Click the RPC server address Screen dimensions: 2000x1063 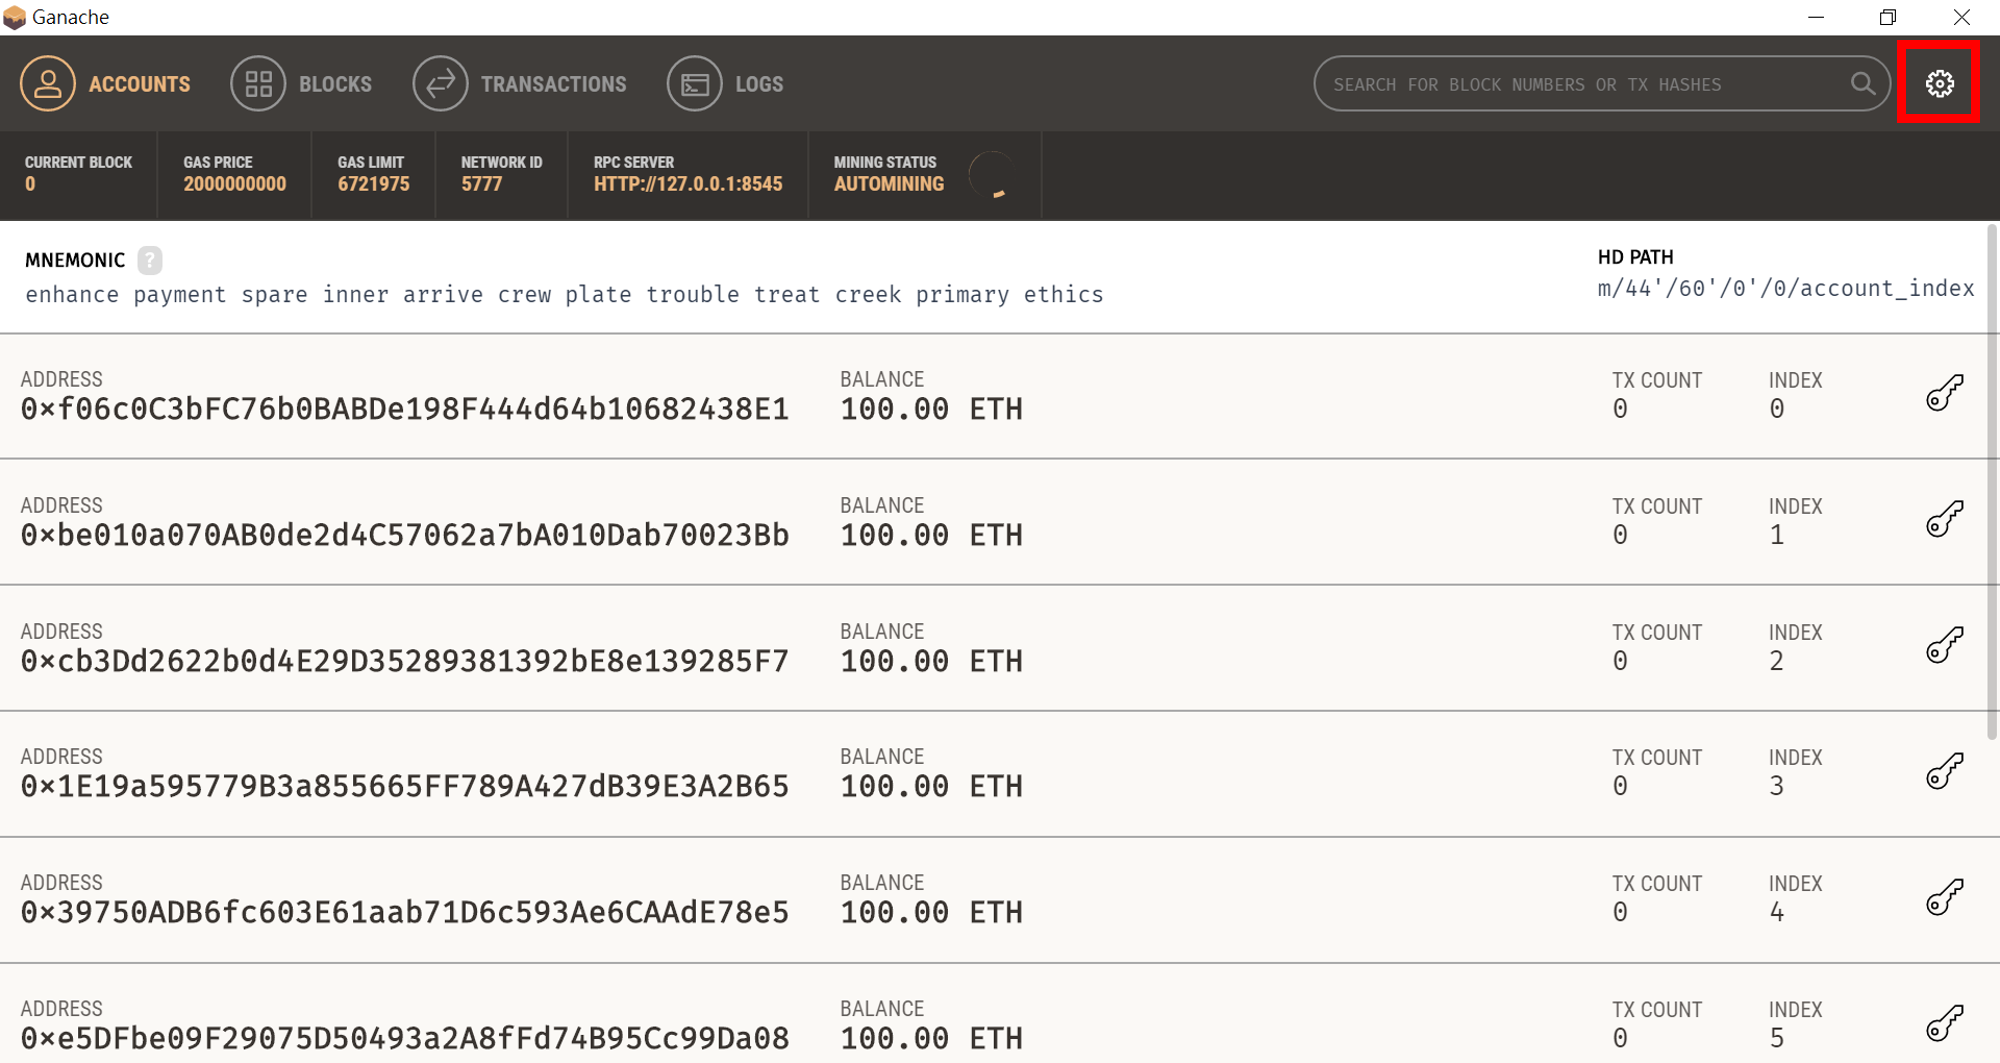tap(688, 184)
